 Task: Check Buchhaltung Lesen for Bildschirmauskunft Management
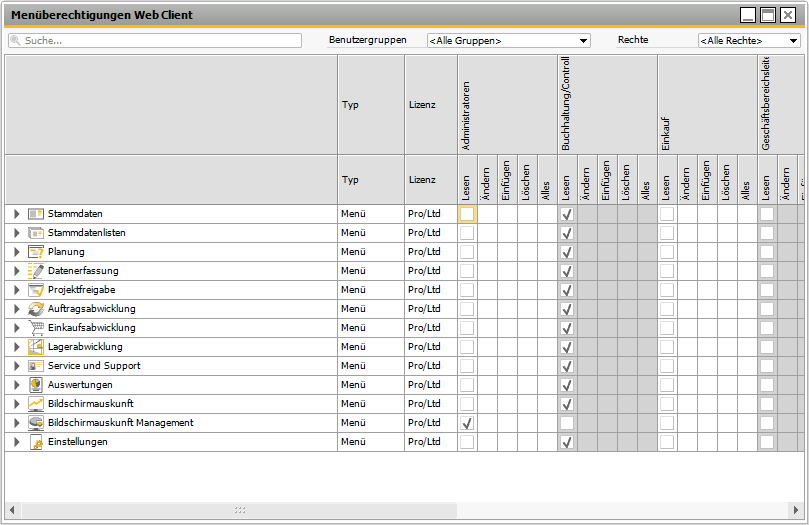coord(567,423)
